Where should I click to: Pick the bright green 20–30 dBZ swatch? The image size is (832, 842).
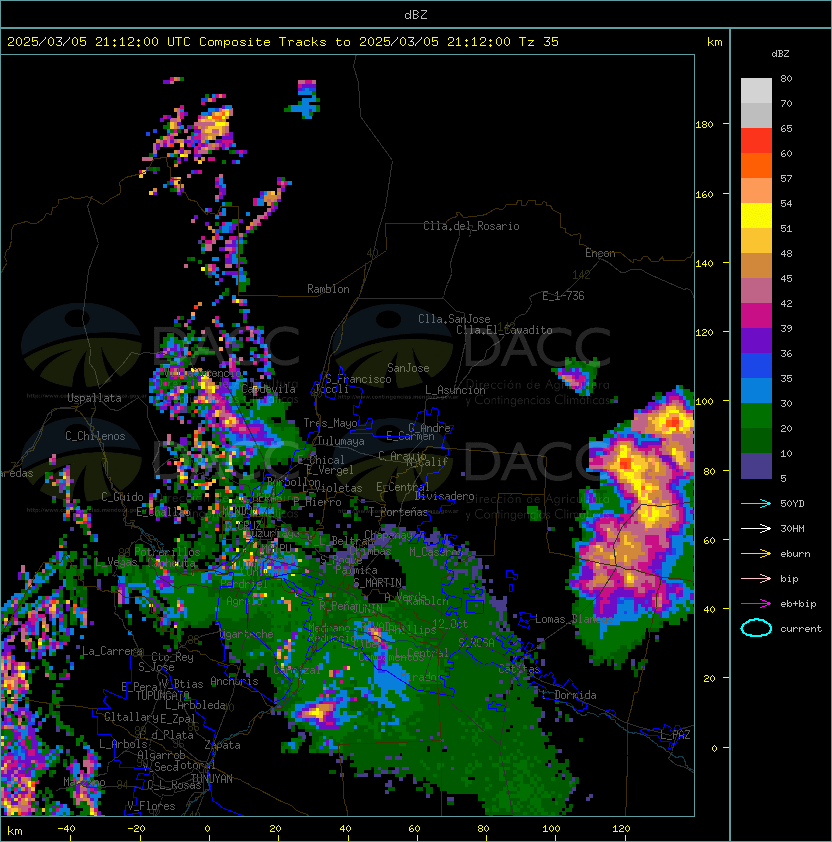click(x=756, y=416)
